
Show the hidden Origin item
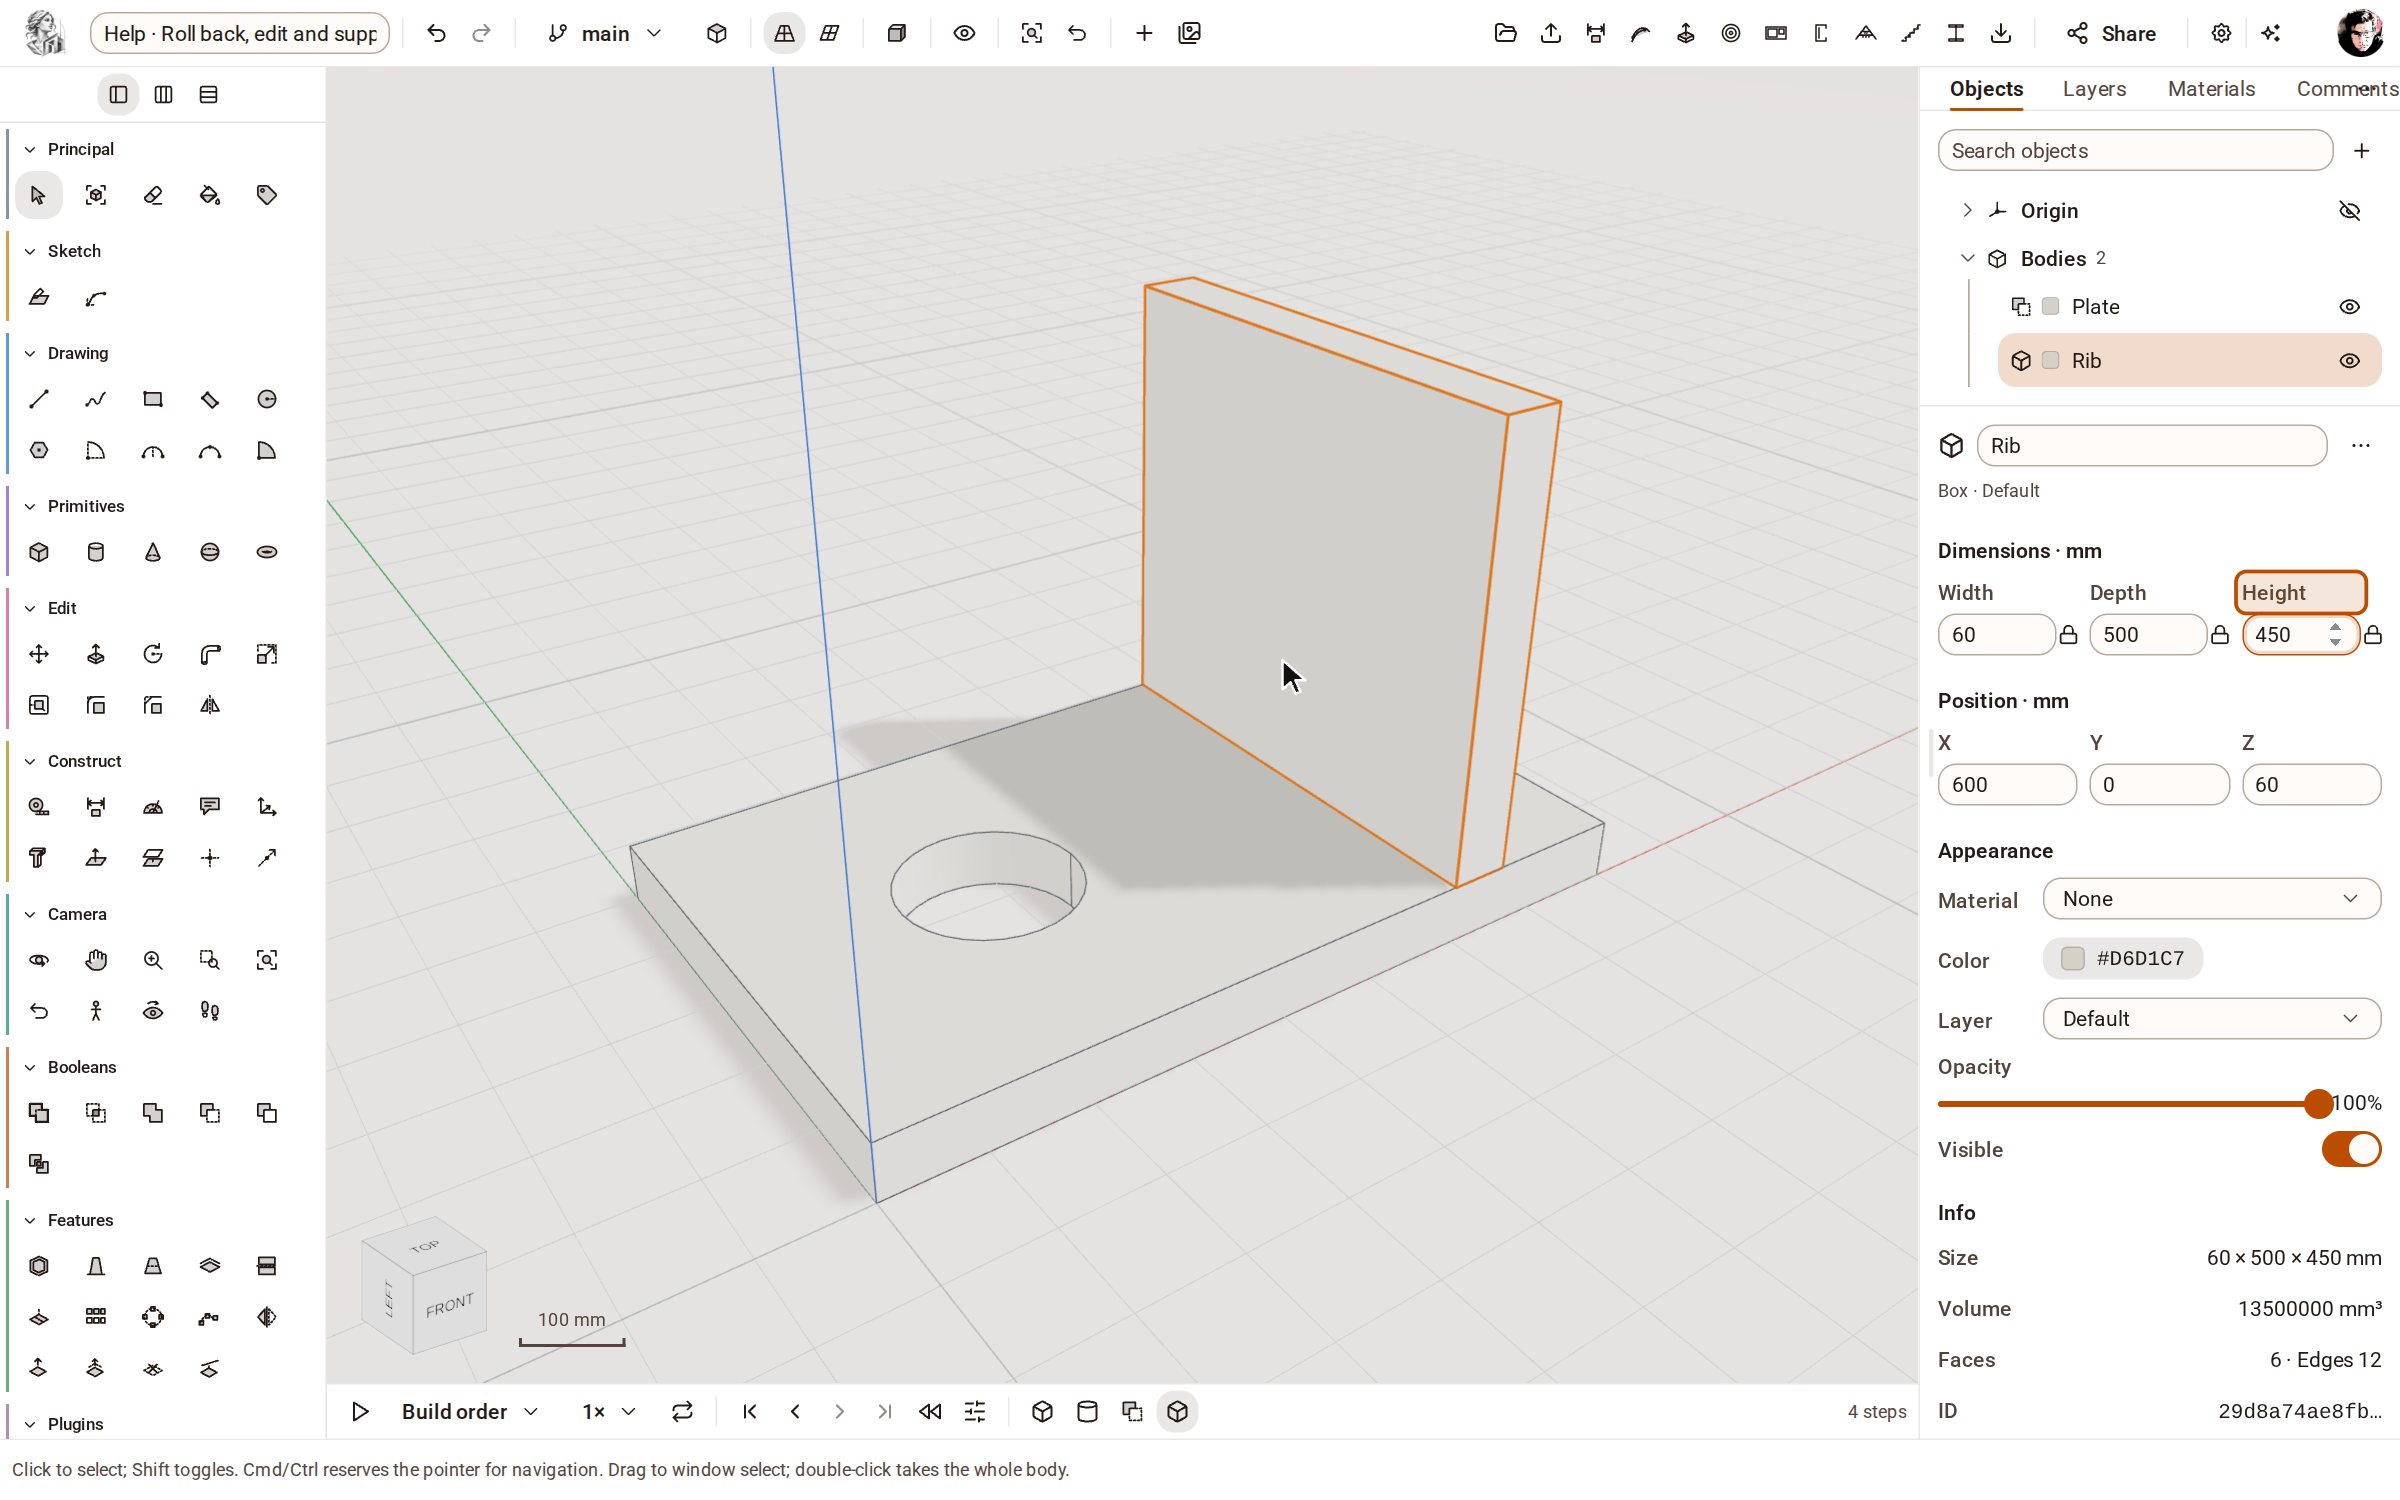pyautogui.click(x=2350, y=211)
